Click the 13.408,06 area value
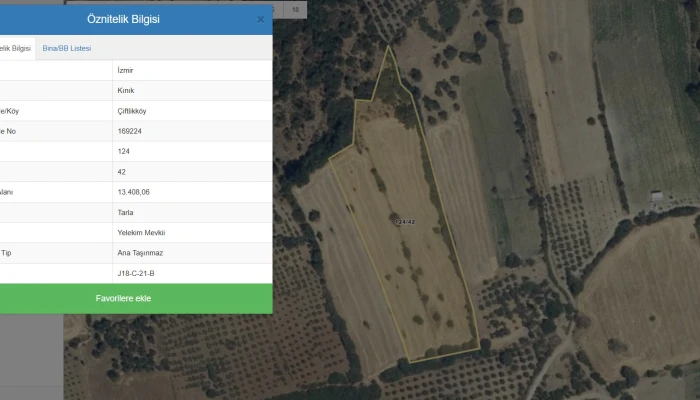The height and width of the screenshot is (400, 700). (x=133, y=192)
